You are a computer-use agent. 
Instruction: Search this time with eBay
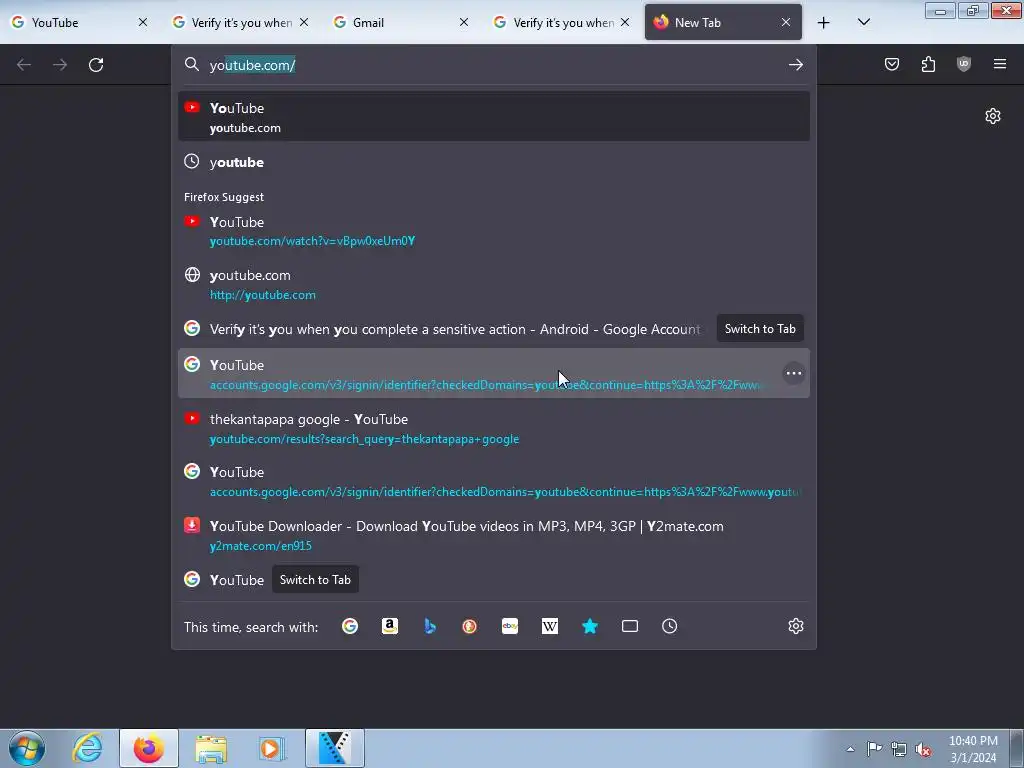pos(510,626)
